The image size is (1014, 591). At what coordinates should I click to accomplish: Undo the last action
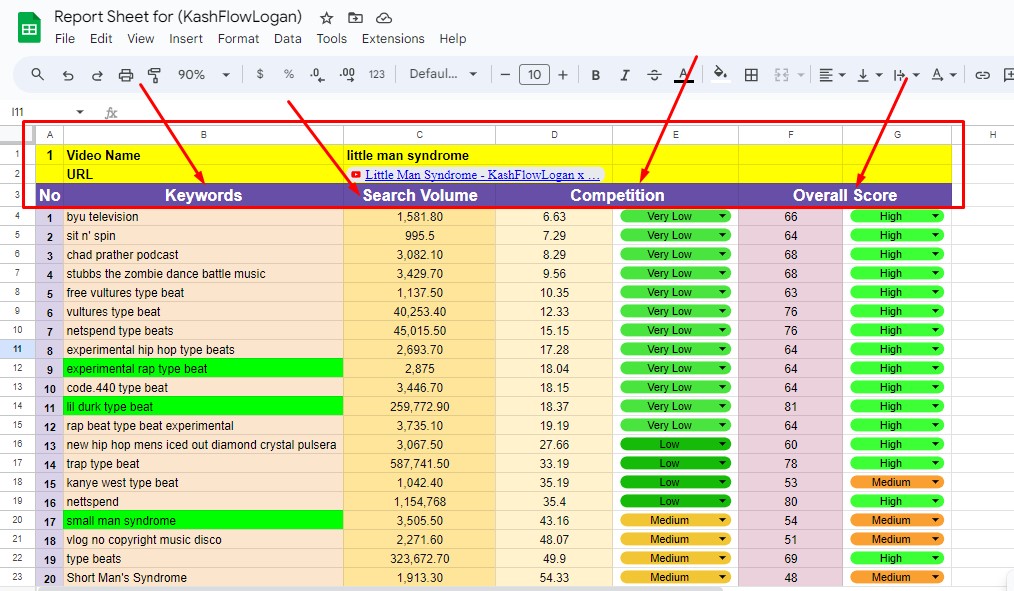point(68,75)
